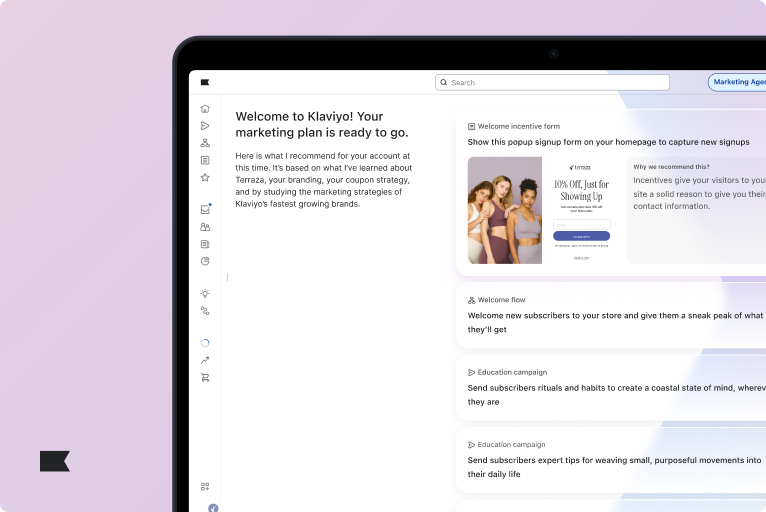
Task: Open Education campaign card about weaving movements
Action: [x=611, y=460]
